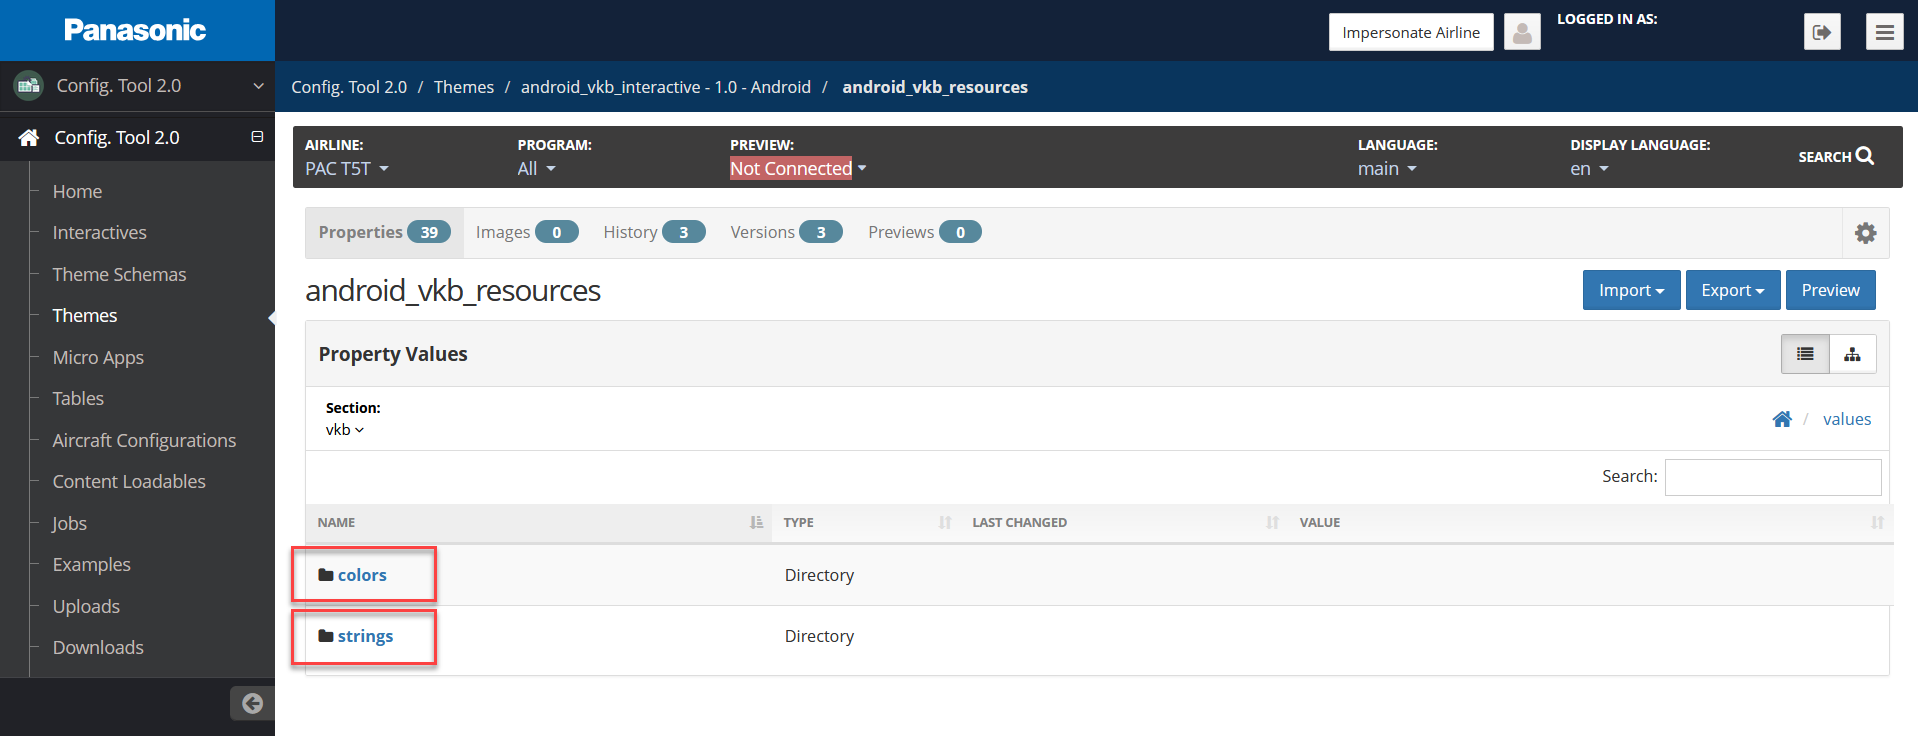The image size is (1918, 736).
Task: Open the AIRLINE PAC T5T dropdown
Action: pos(347,169)
